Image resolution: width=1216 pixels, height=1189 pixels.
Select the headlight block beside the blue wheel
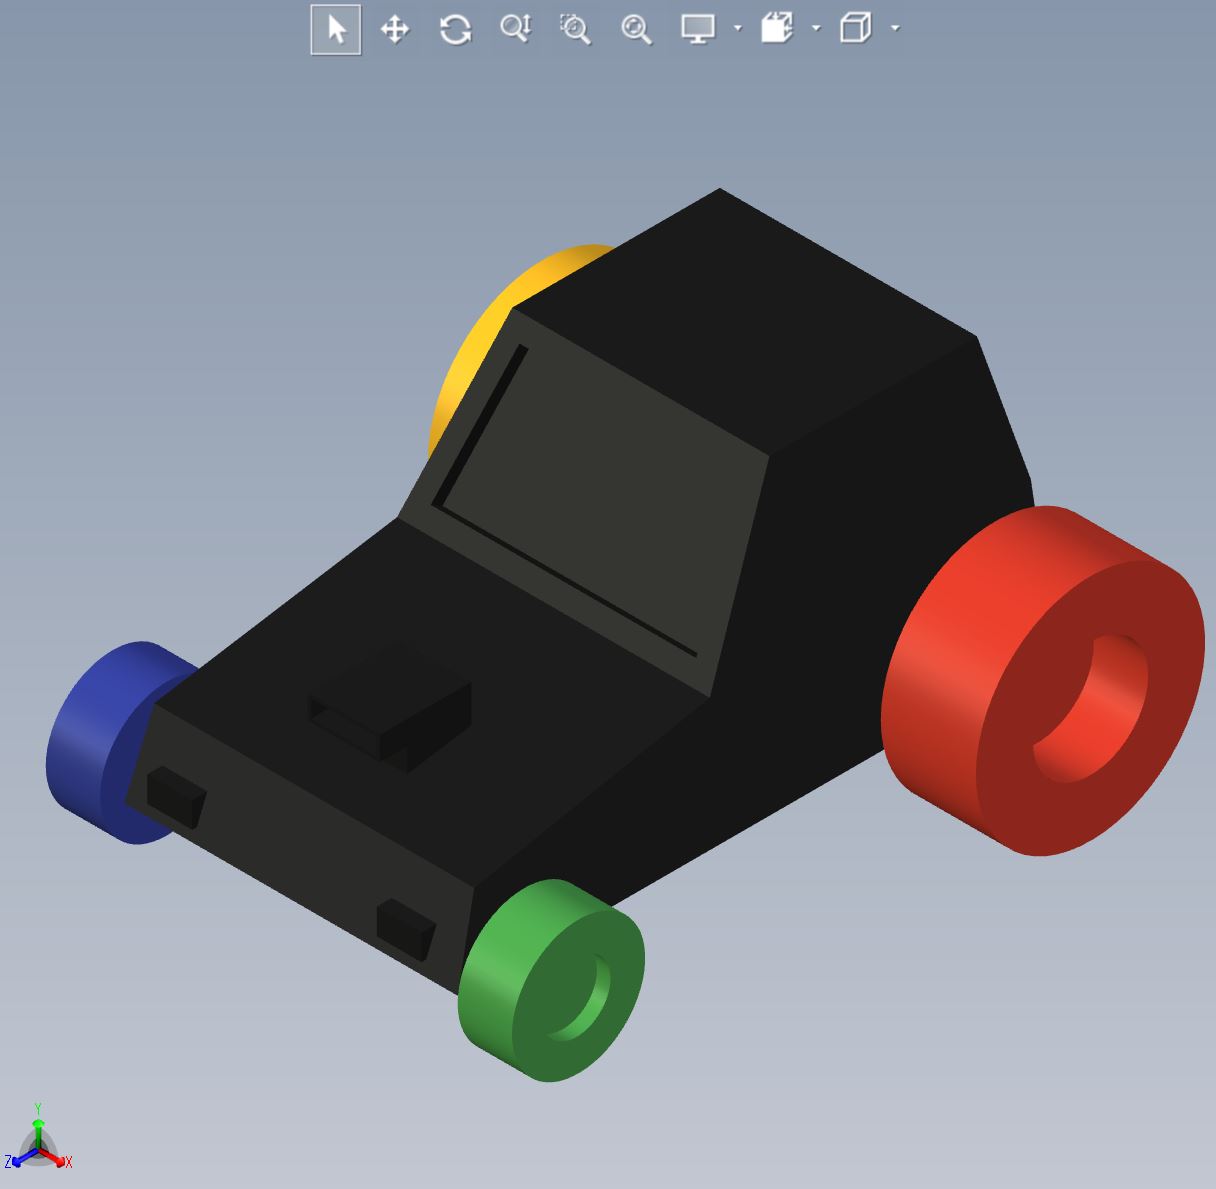pos(176,798)
